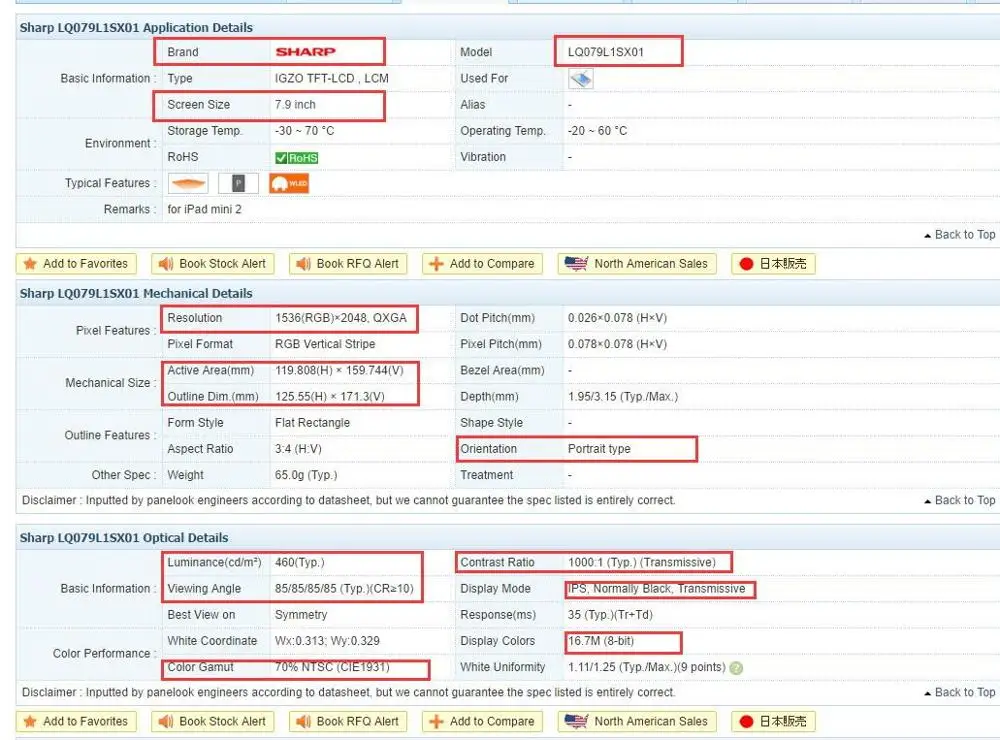Click the Flat Rectangle form style value
1000x740 pixels.
[x=312, y=422]
